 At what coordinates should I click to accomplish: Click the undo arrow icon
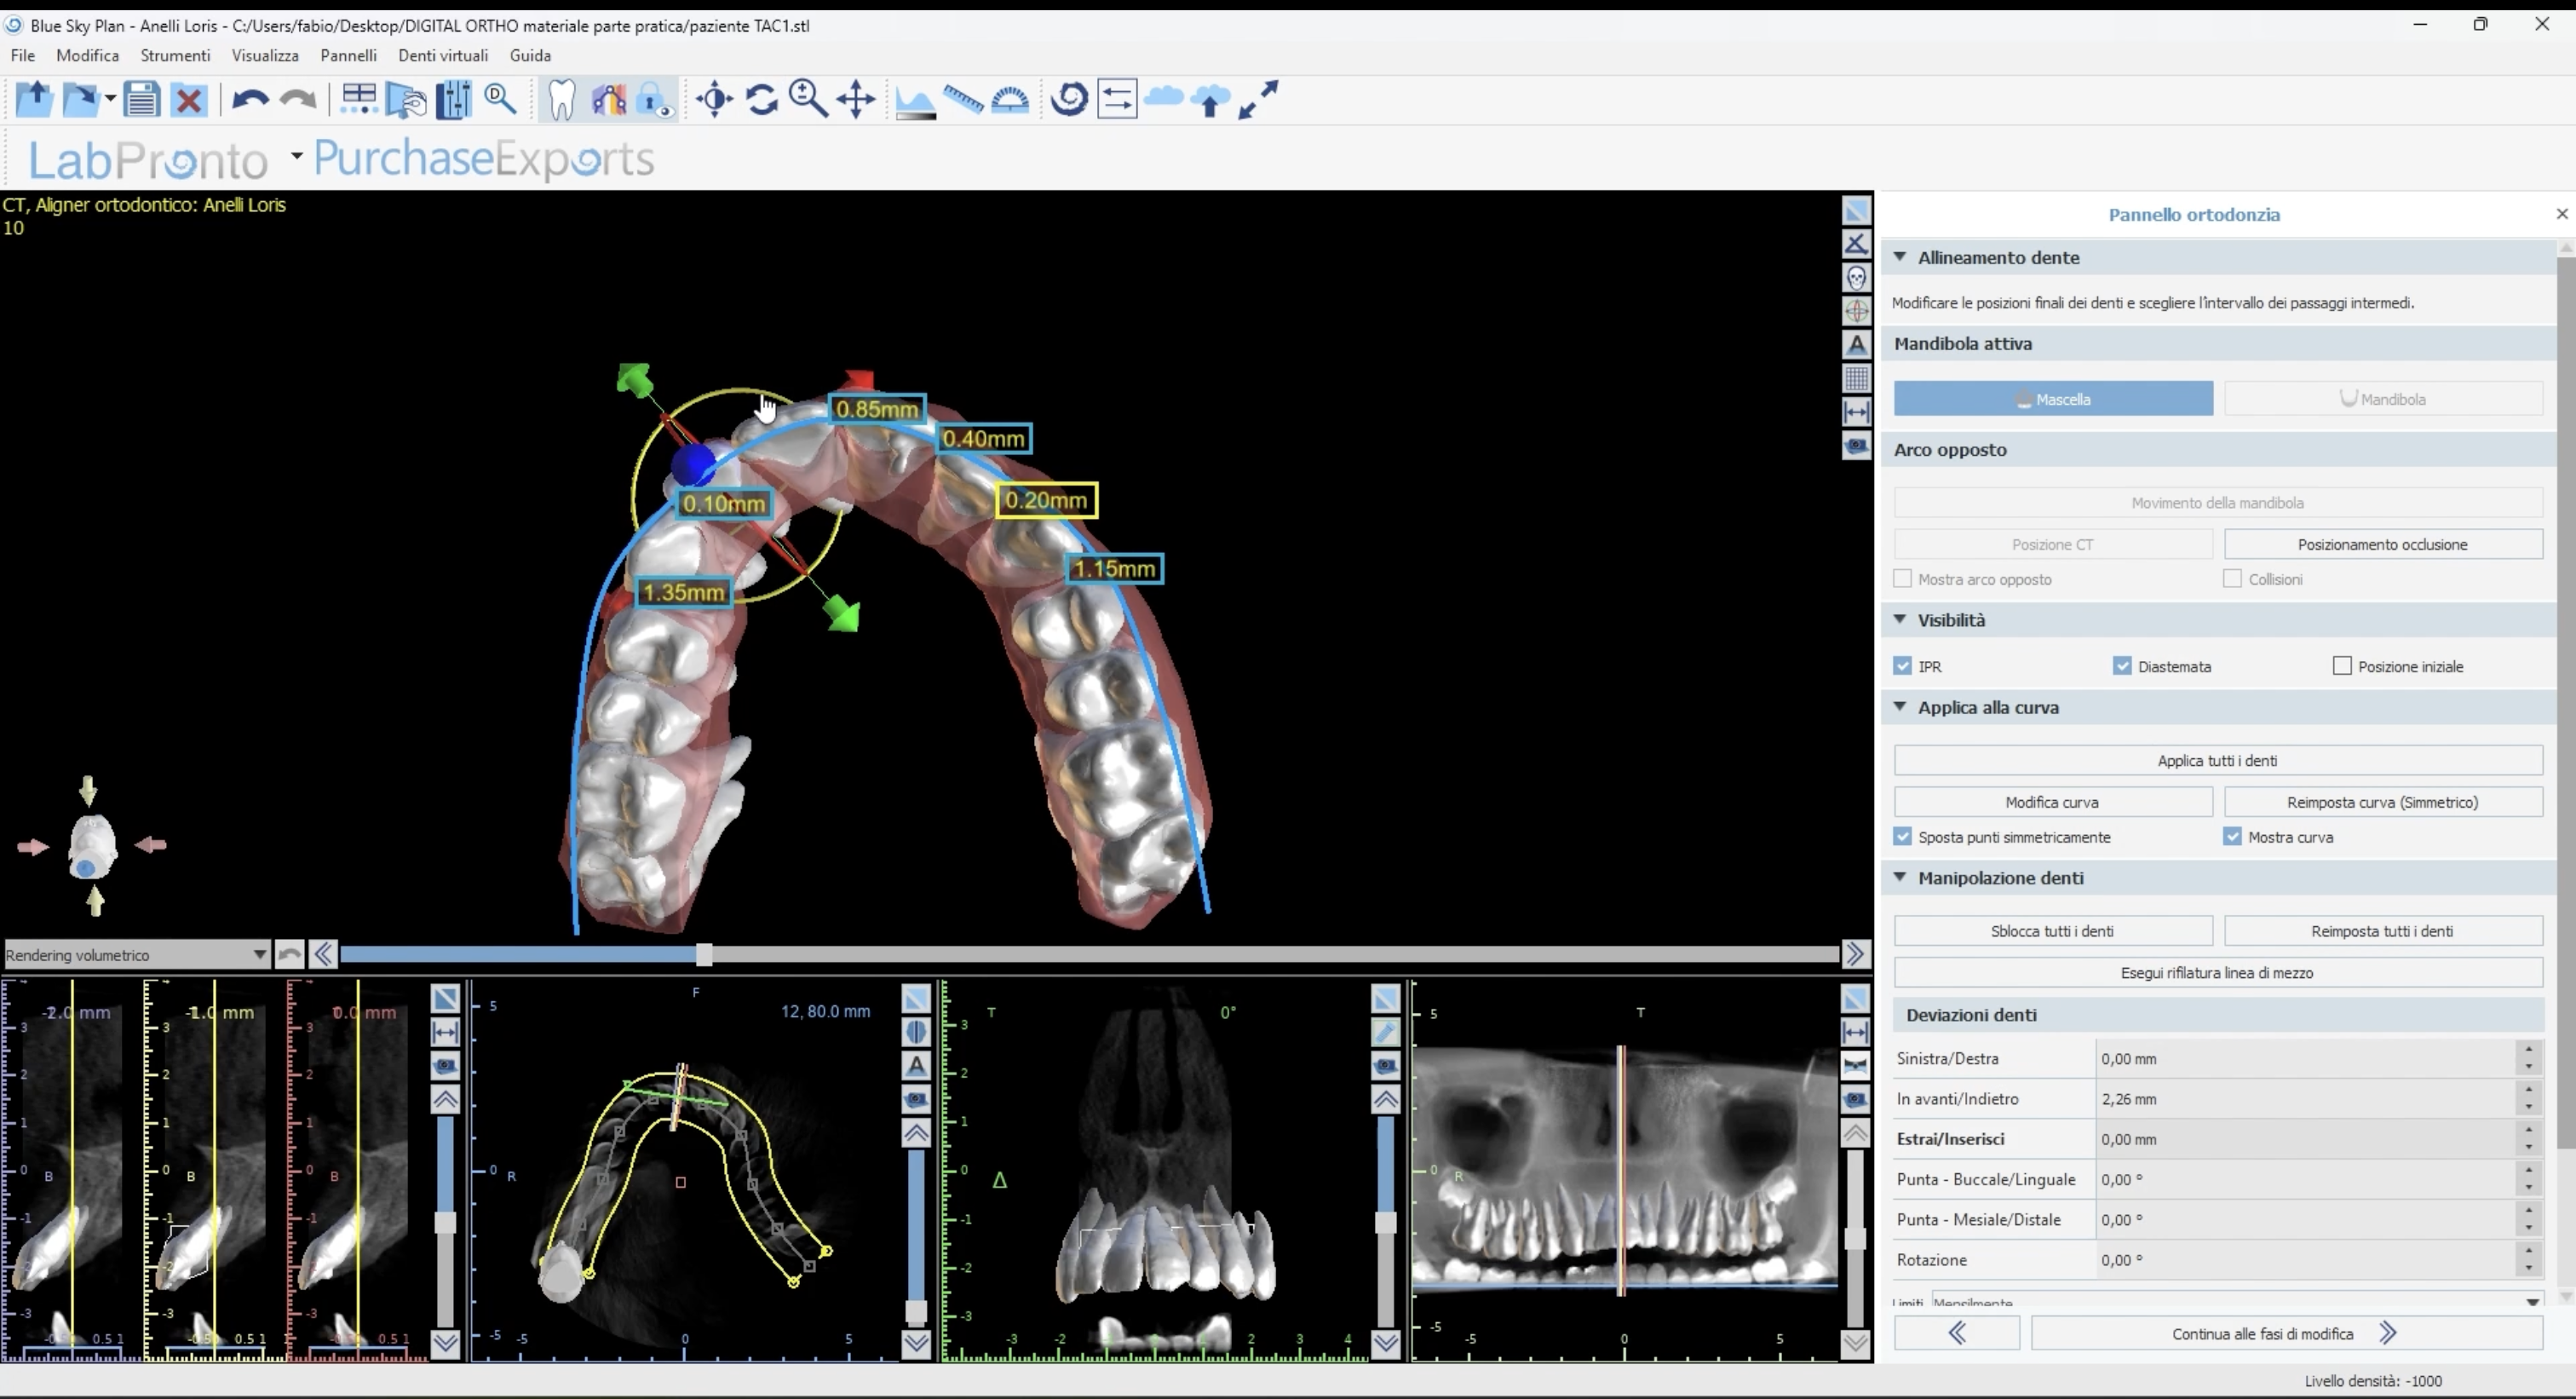point(249,100)
